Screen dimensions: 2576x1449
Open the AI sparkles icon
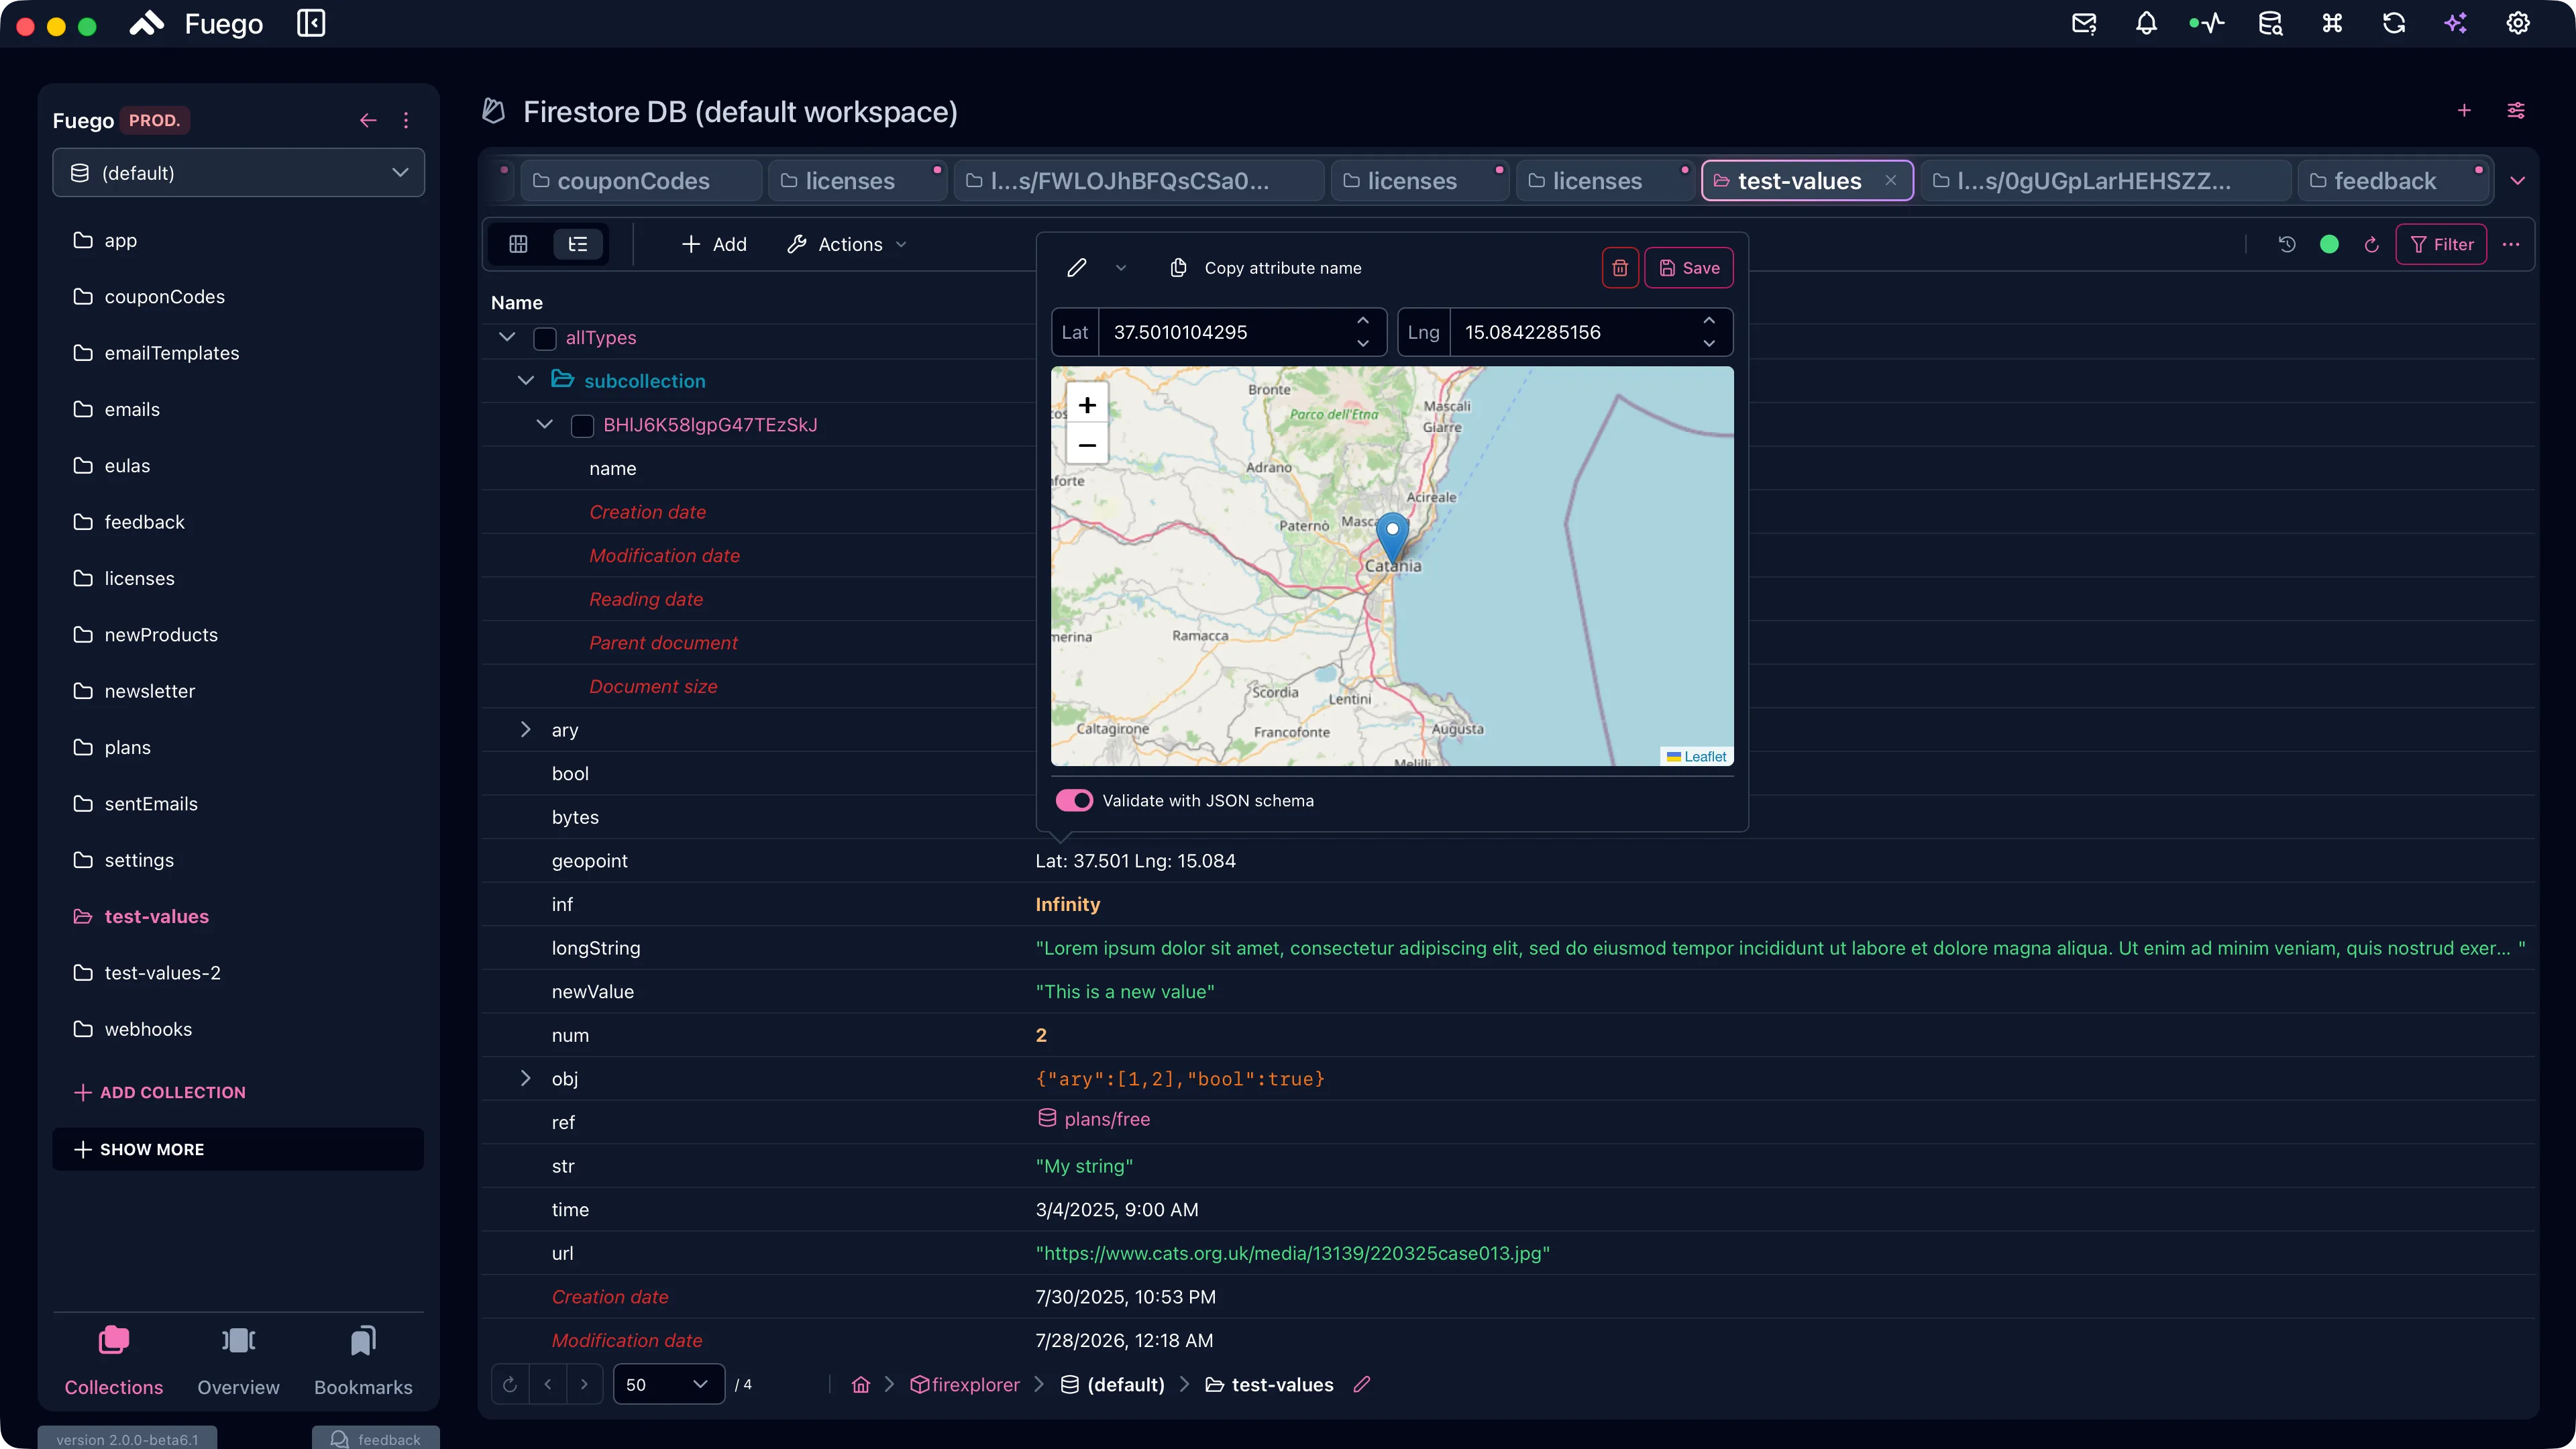click(x=2456, y=23)
